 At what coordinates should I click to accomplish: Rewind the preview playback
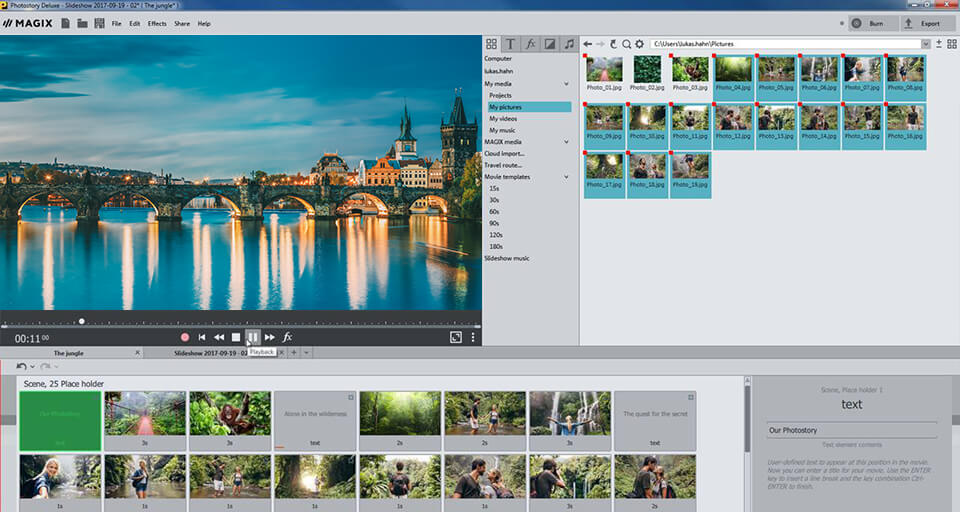coord(219,337)
